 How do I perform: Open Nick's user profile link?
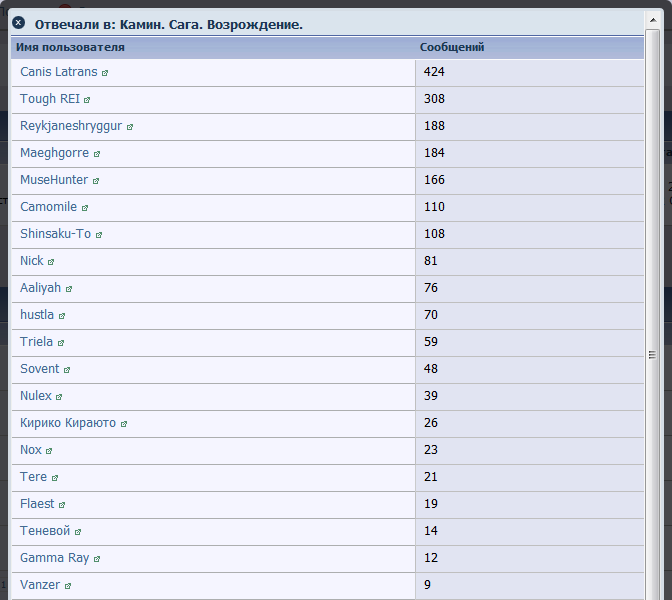click(32, 261)
